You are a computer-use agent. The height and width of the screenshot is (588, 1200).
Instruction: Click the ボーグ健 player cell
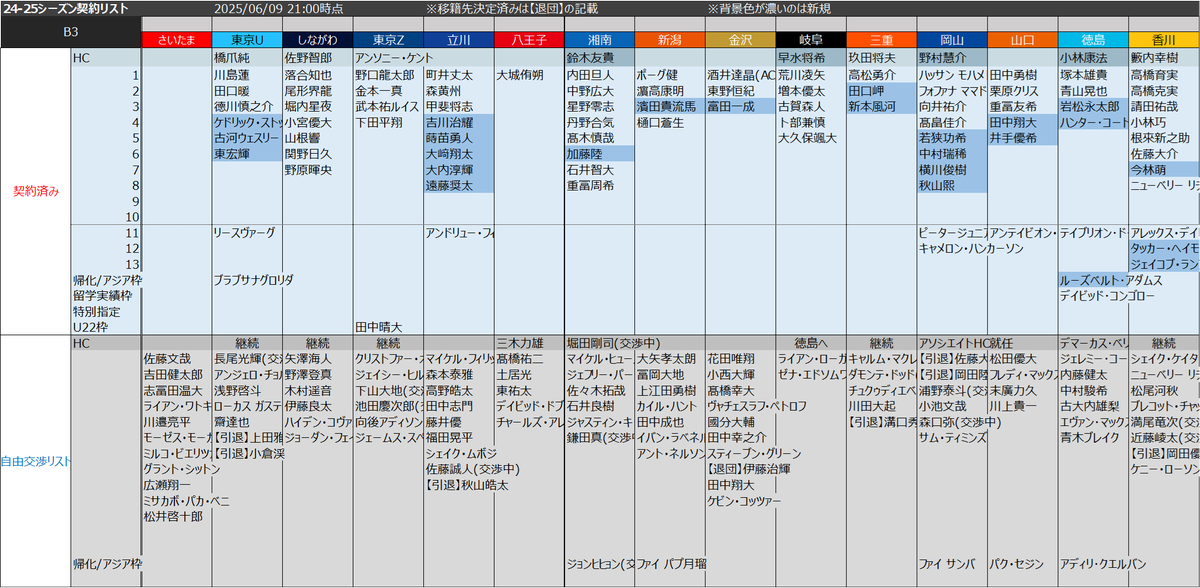tap(669, 75)
